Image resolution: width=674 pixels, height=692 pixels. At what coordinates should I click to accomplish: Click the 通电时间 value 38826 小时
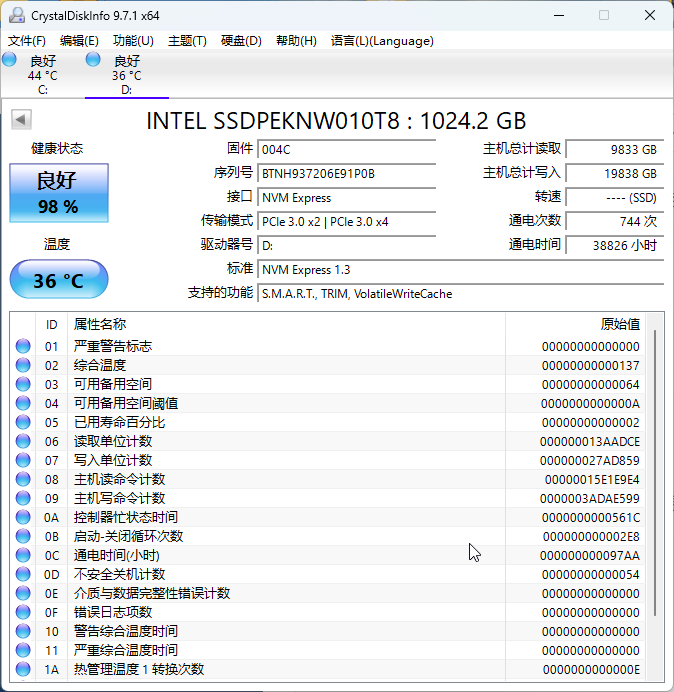point(615,245)
